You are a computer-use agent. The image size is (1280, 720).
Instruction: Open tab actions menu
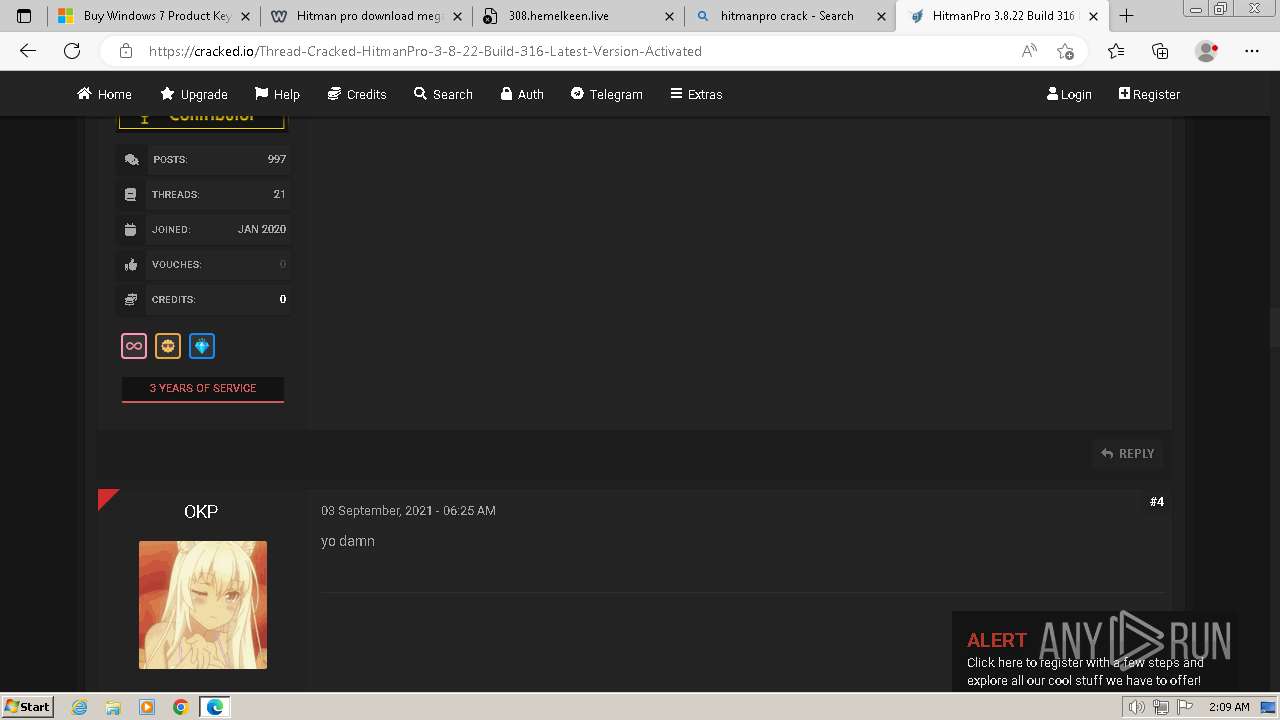pos(24,16)
